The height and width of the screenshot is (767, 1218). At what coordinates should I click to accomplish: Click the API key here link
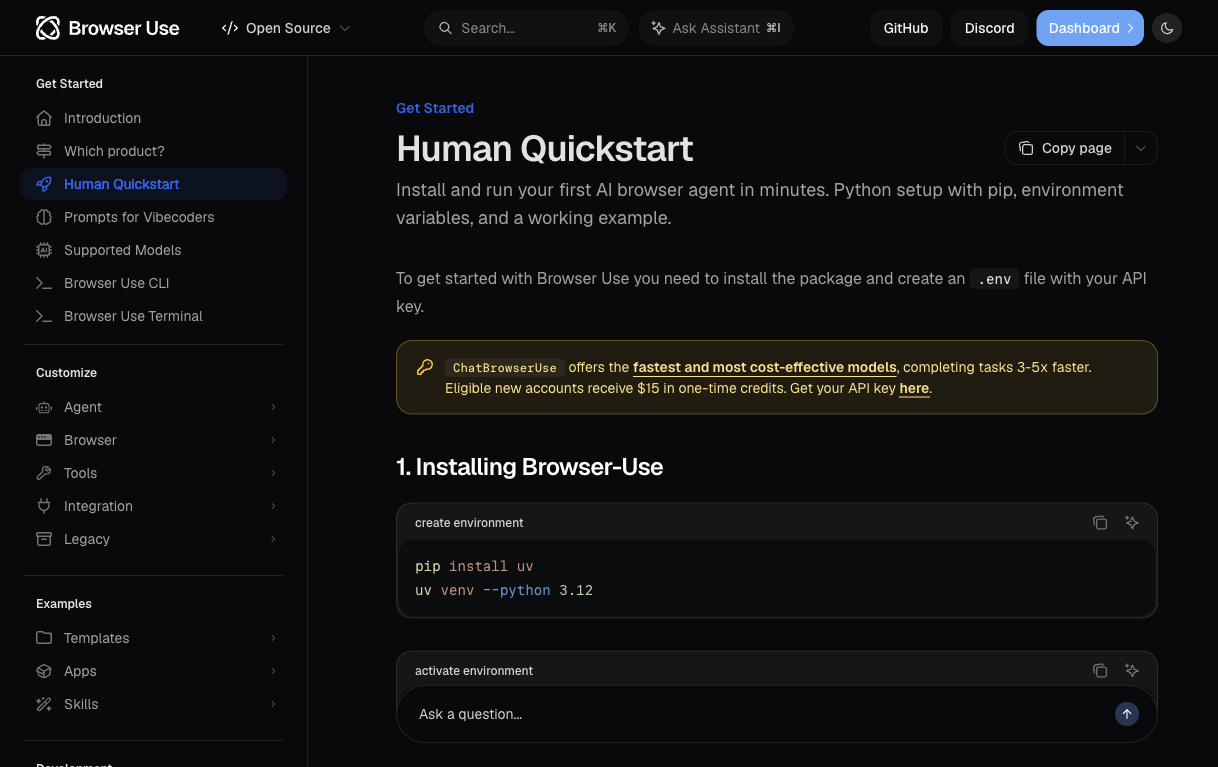point(914,388)
